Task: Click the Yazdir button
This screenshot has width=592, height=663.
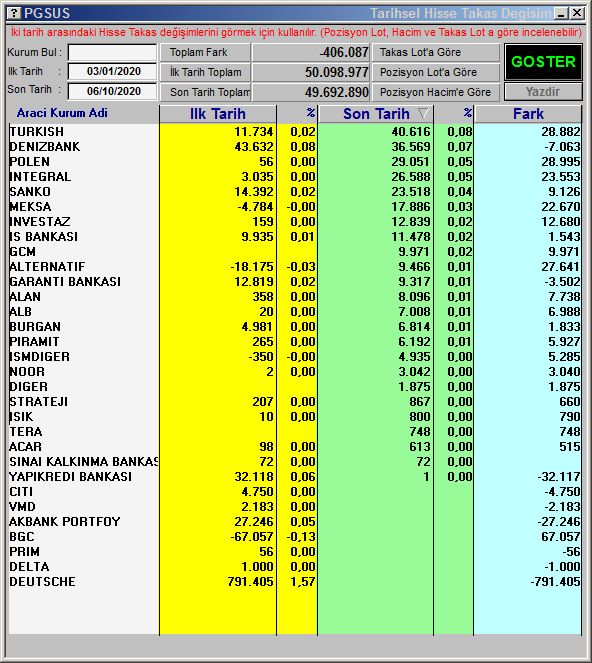Action: coord(543,92)
